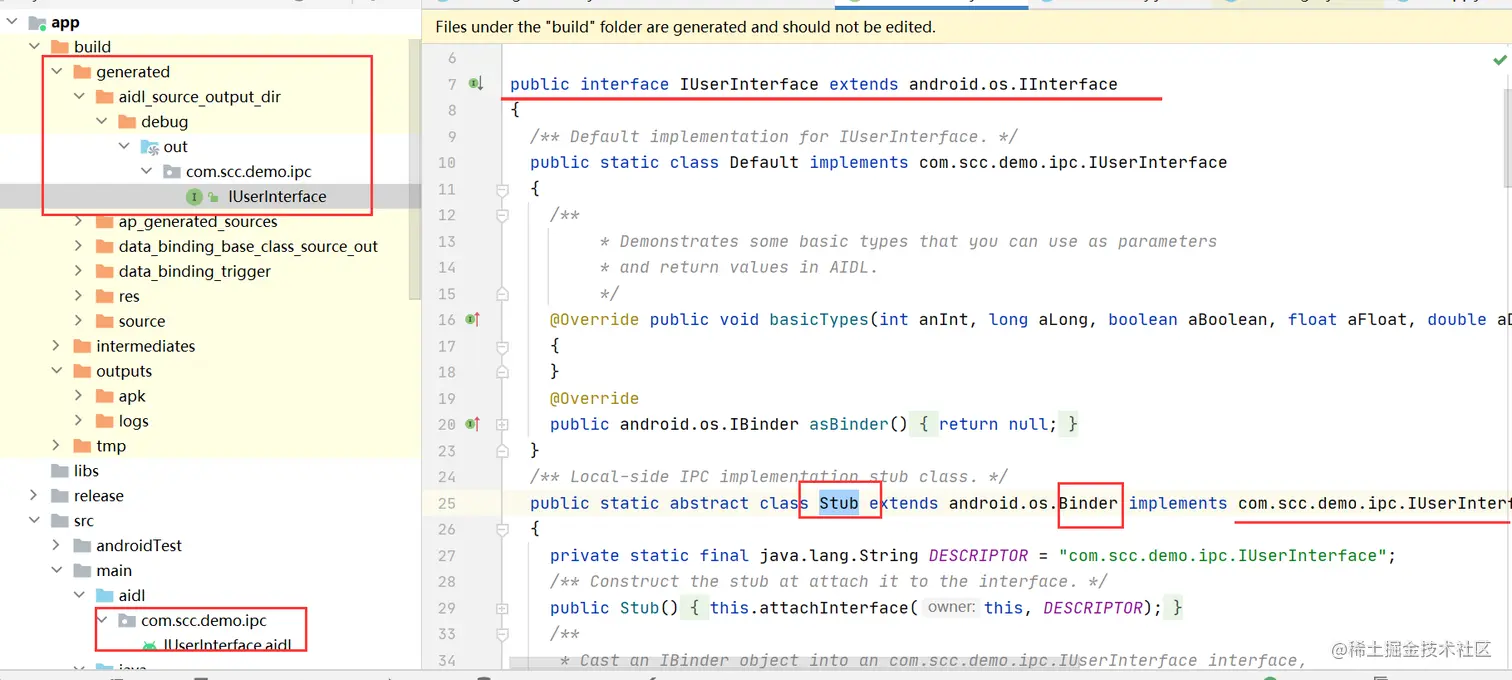Click the build-folder generated files warning banner
The image size is (1512, 680).
click(x=967, y=27)
